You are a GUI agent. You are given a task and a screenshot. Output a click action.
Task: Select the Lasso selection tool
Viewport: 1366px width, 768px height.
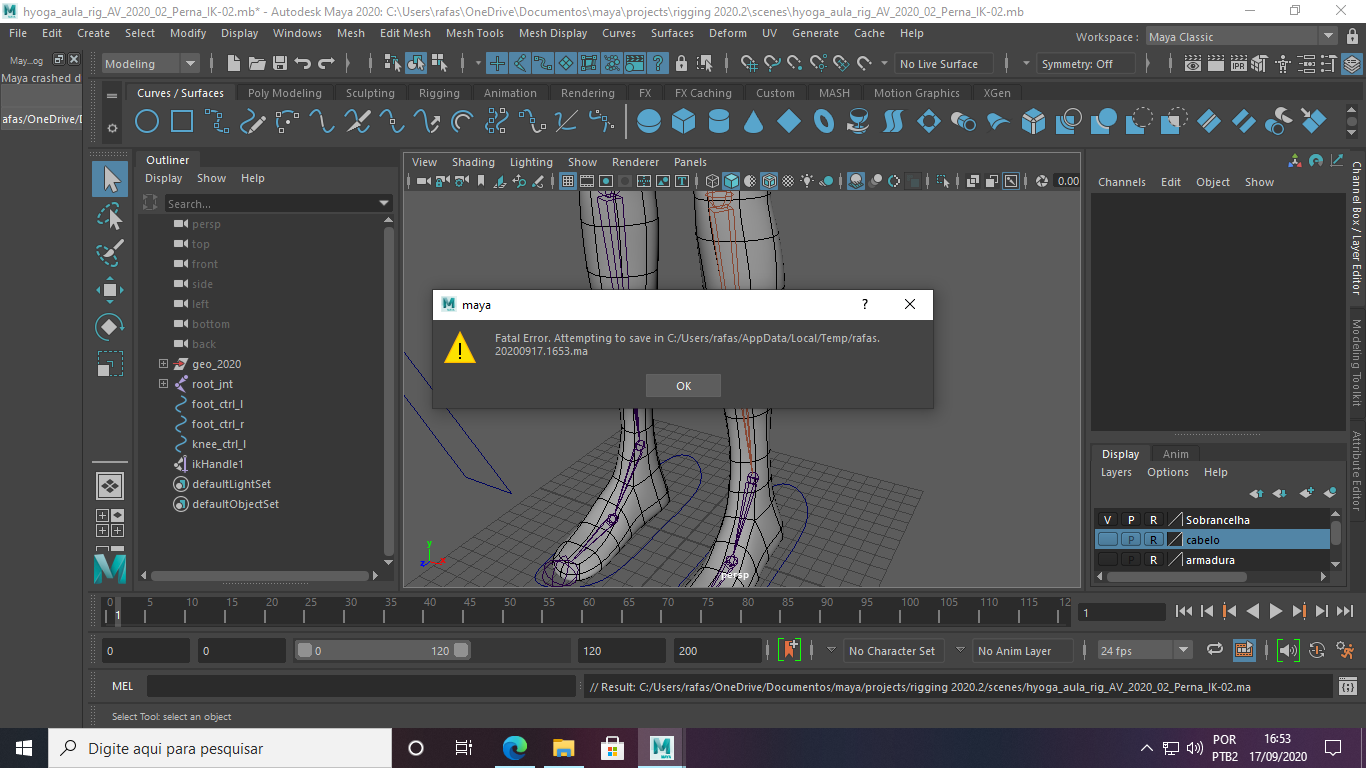pyautogui.click(x=110, y=216)
